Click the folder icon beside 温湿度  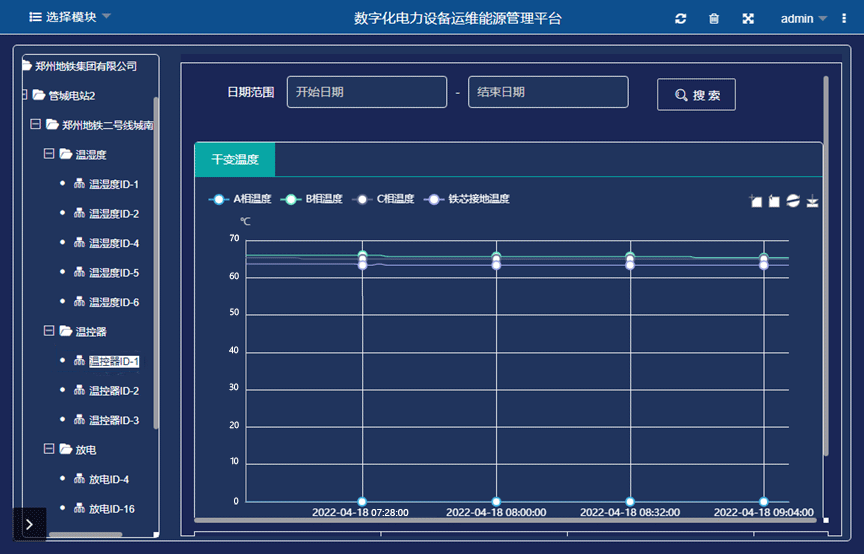[66, 154]
